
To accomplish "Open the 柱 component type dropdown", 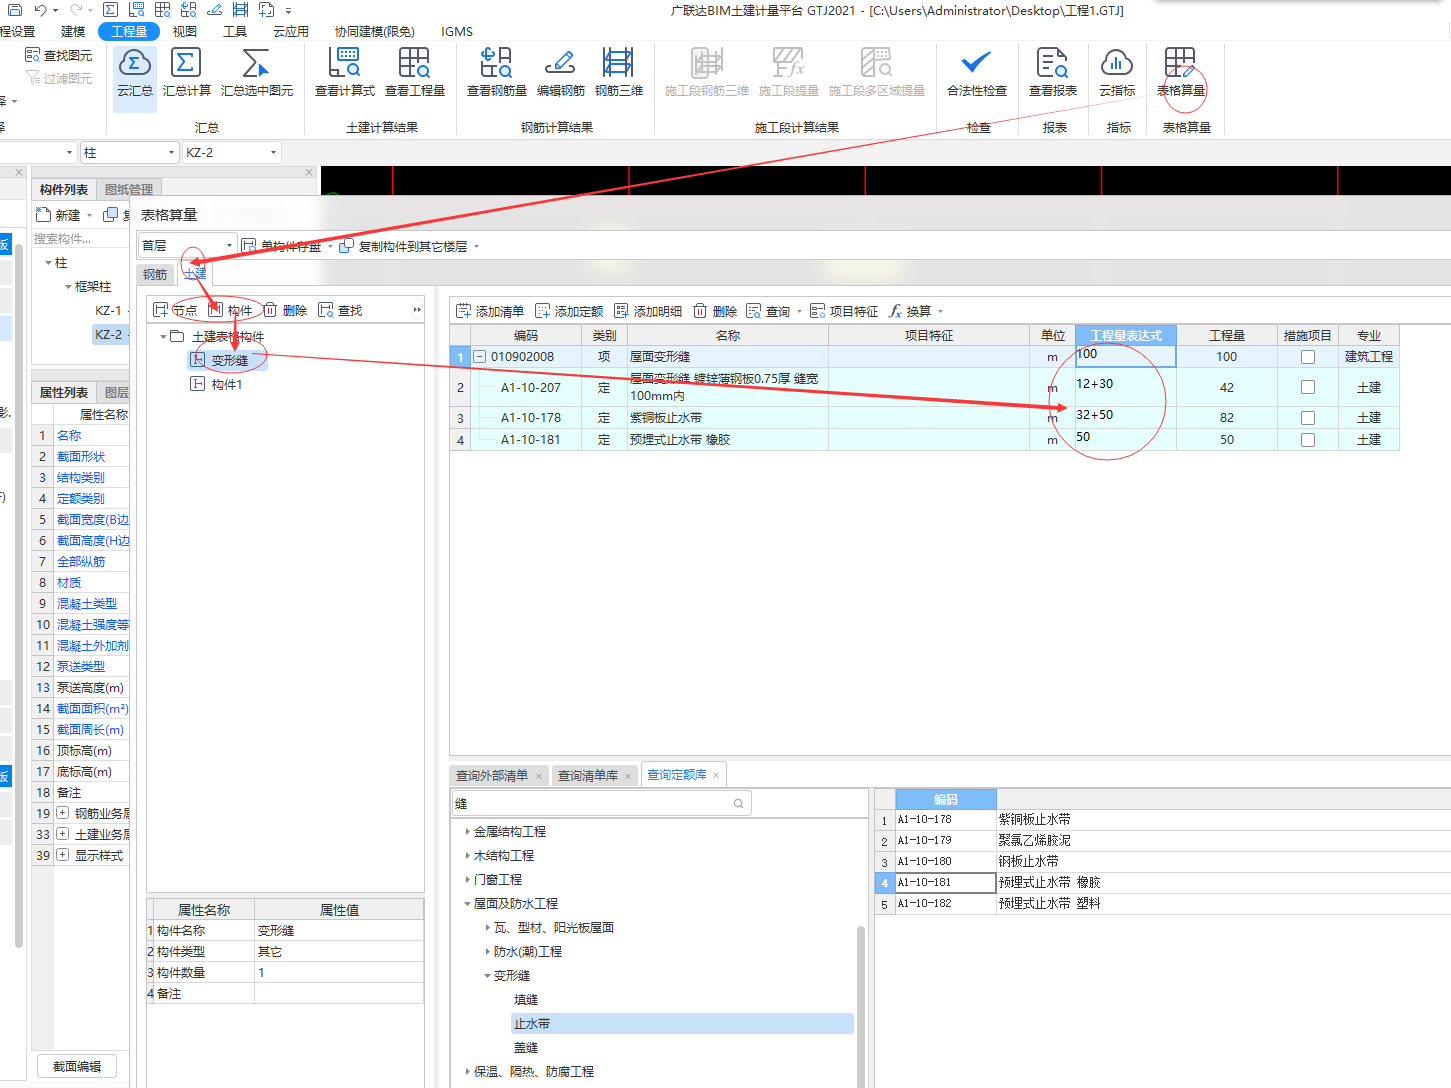I will tap(129, 152).
